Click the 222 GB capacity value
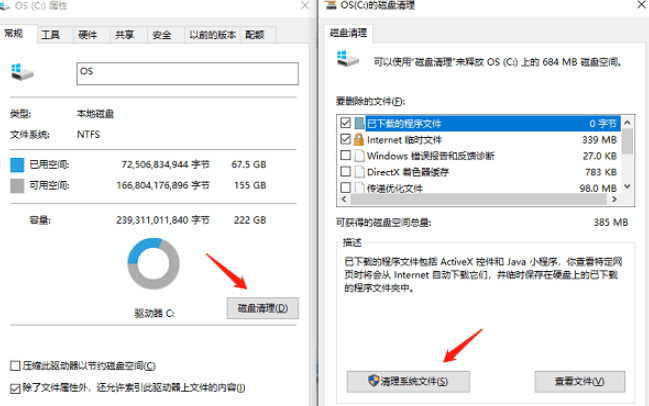This screenshot has width=649, height=406. (250, 220)
